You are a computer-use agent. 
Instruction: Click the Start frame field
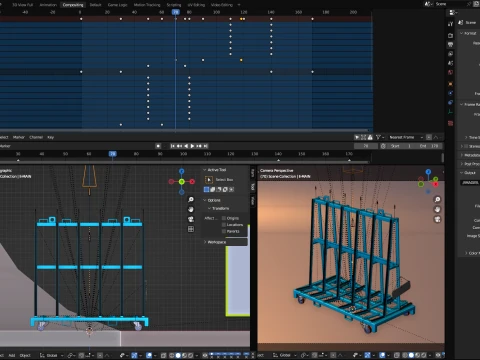(x=400, y=146)
